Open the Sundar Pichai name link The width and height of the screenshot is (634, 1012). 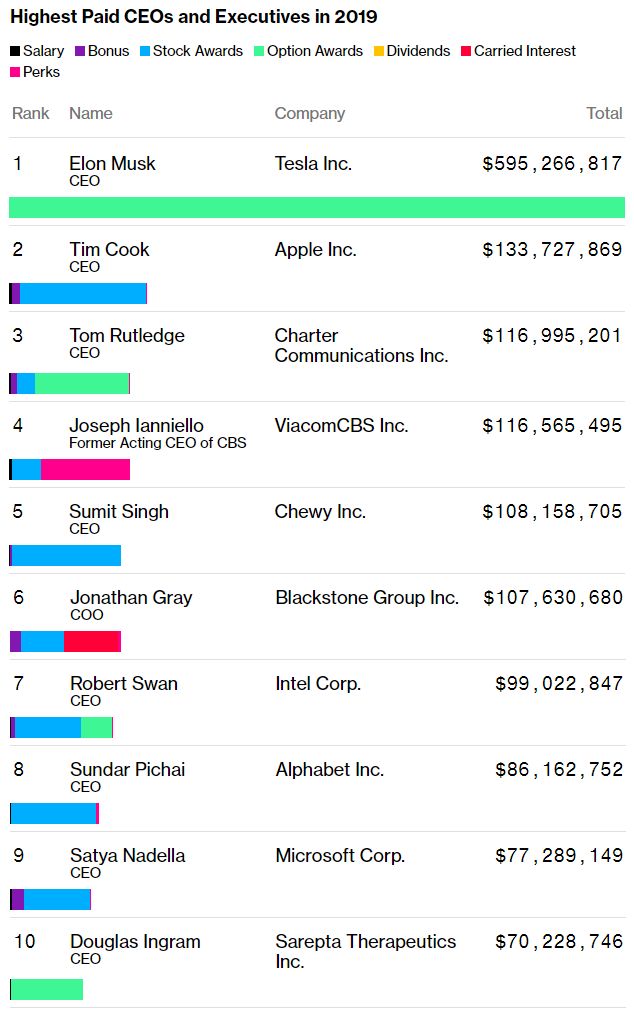(127, 770)
